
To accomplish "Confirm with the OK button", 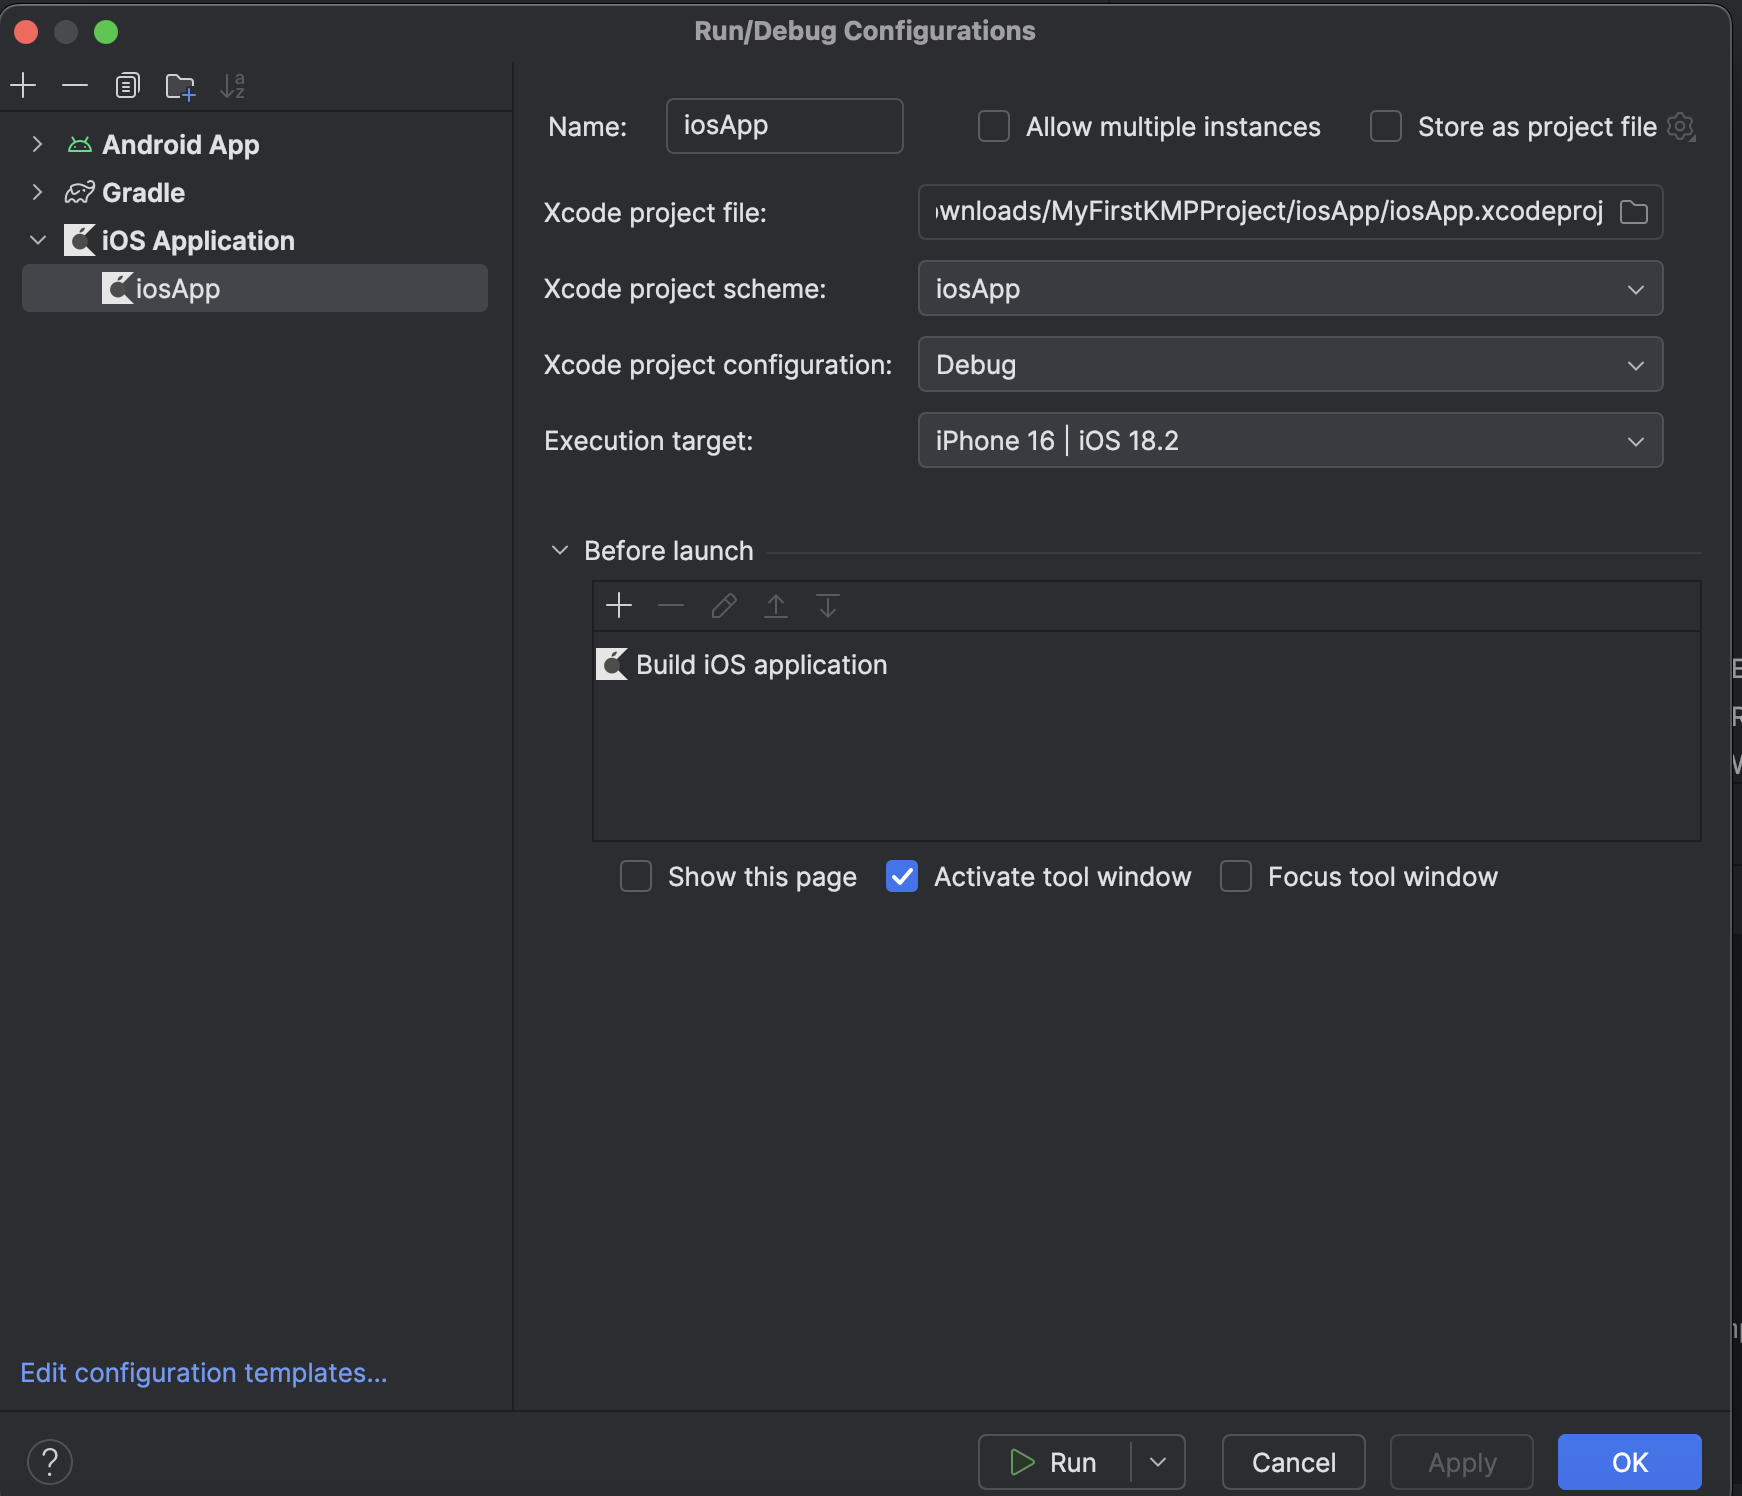I will click(x=1630, y=1463).
